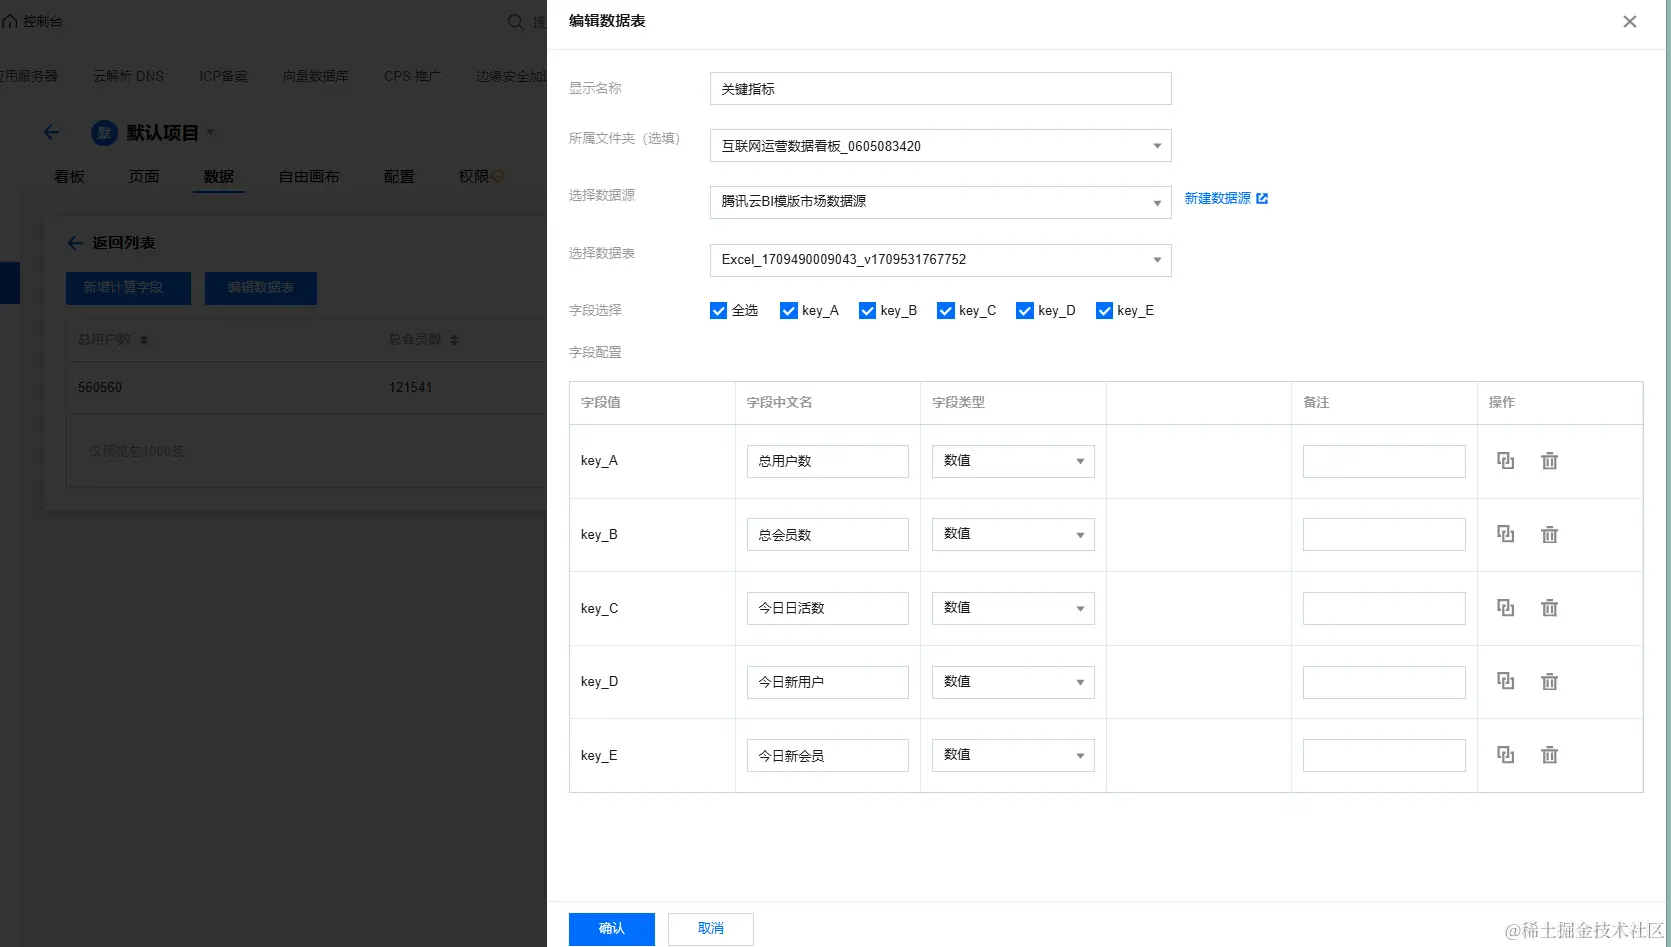Click the 显示名称 input field
This screenshot has height=947, width=1671.
click(940, 89)
